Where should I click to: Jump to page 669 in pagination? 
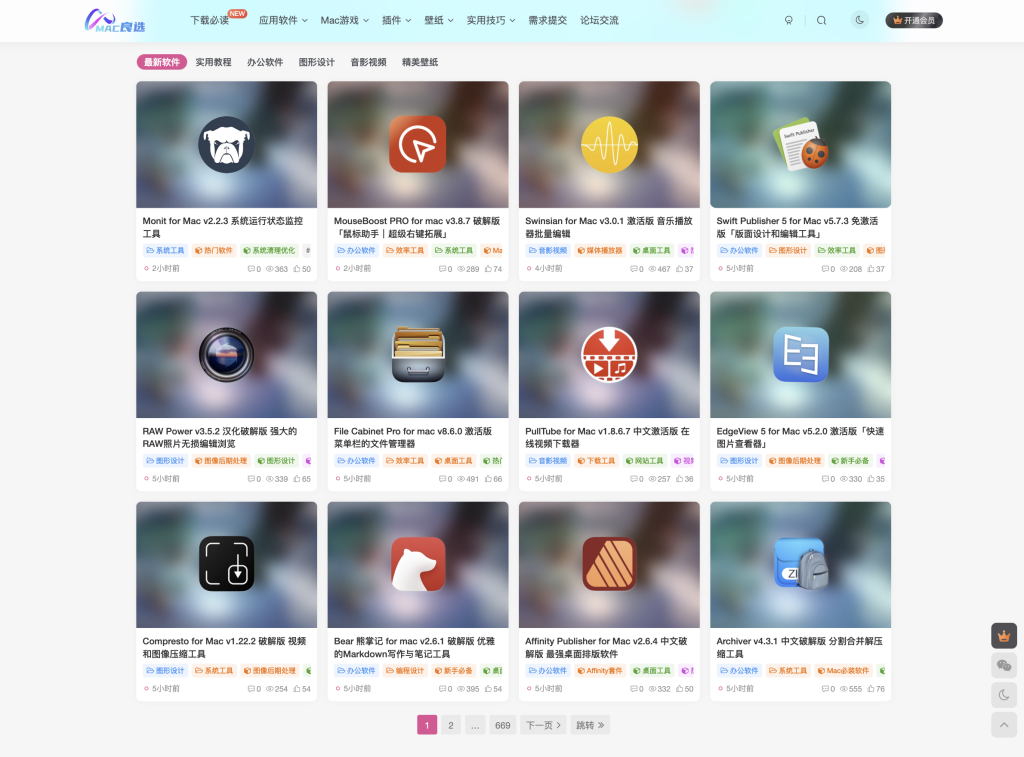503,725
